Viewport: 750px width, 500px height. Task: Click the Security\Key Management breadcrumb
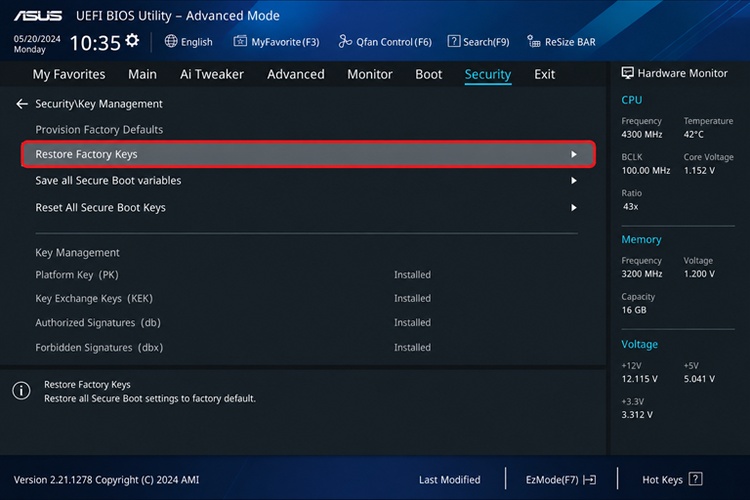pyautogui.click(x=99, y=104)
